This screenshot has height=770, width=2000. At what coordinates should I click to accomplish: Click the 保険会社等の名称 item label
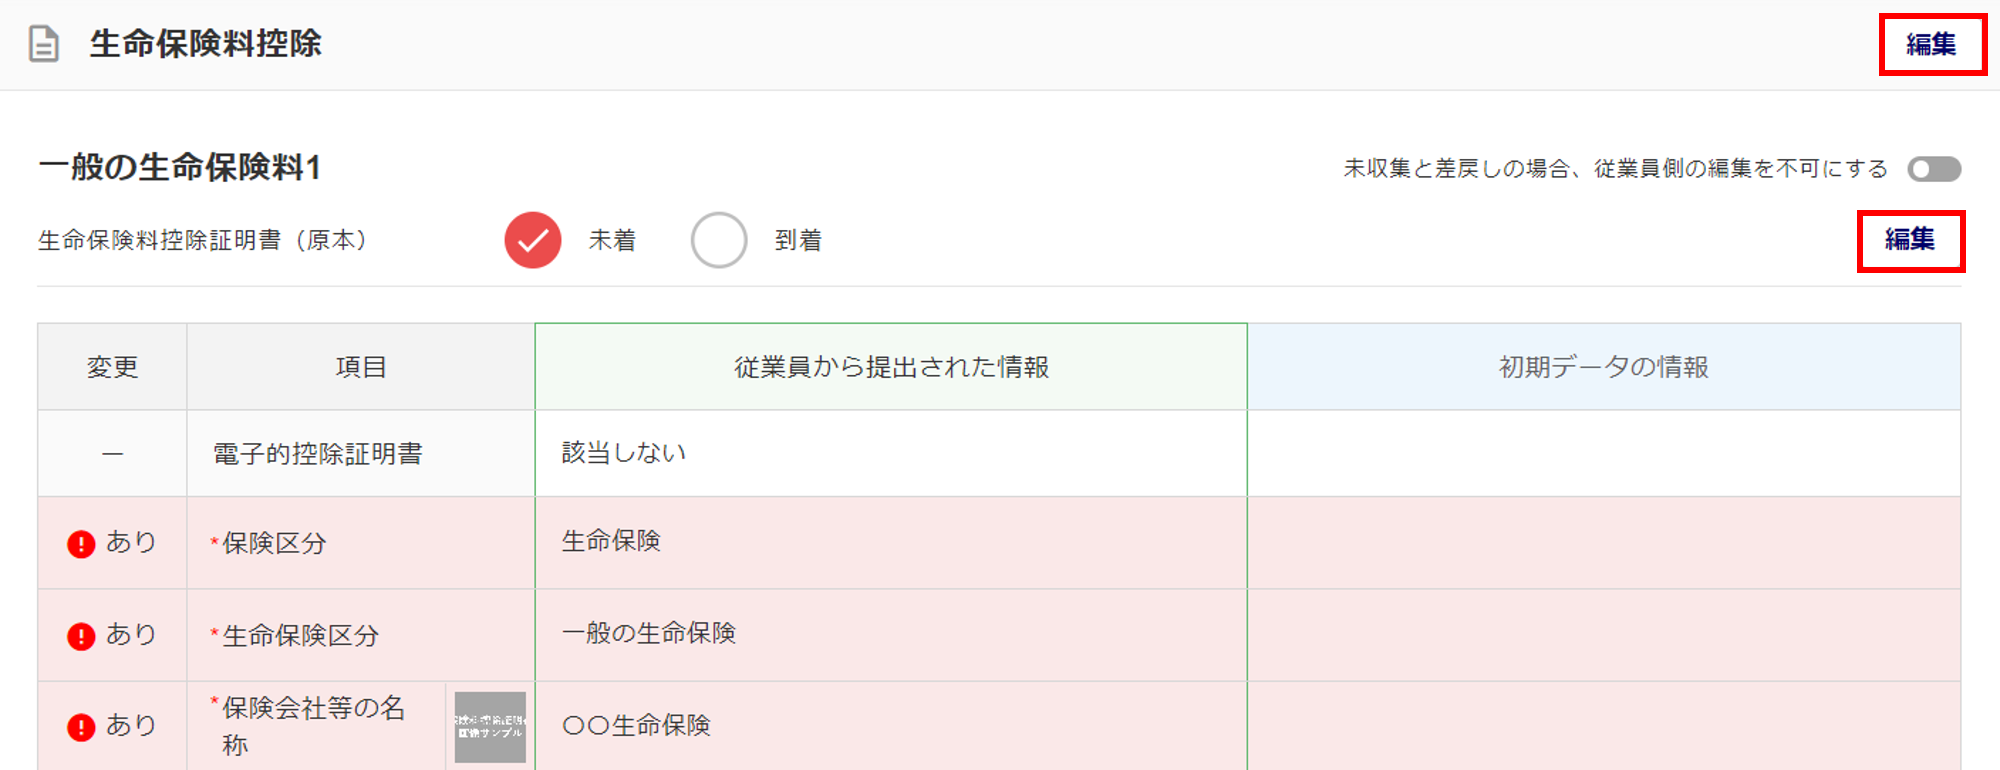click(x=313, y=726)
